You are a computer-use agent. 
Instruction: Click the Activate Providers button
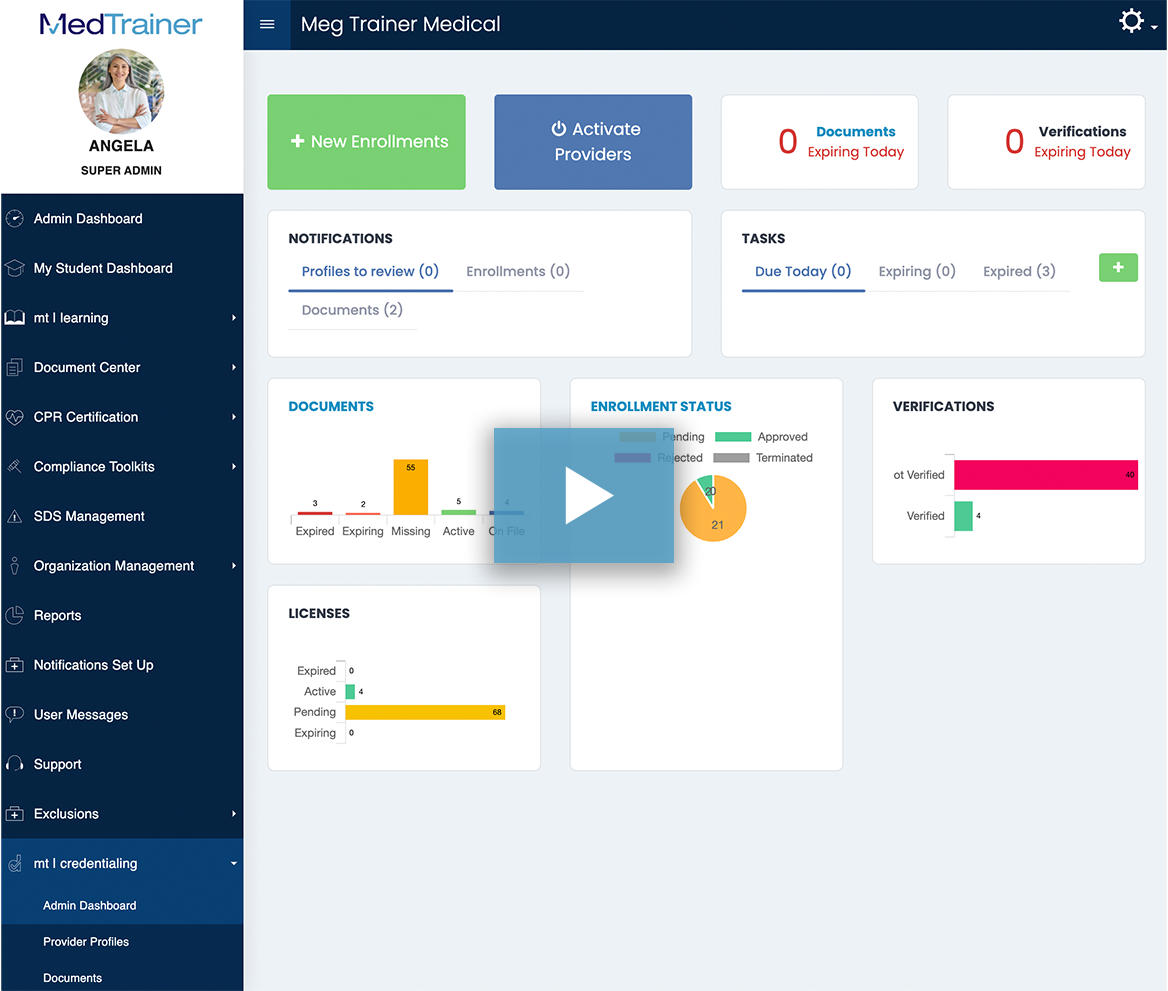point(593,142)
